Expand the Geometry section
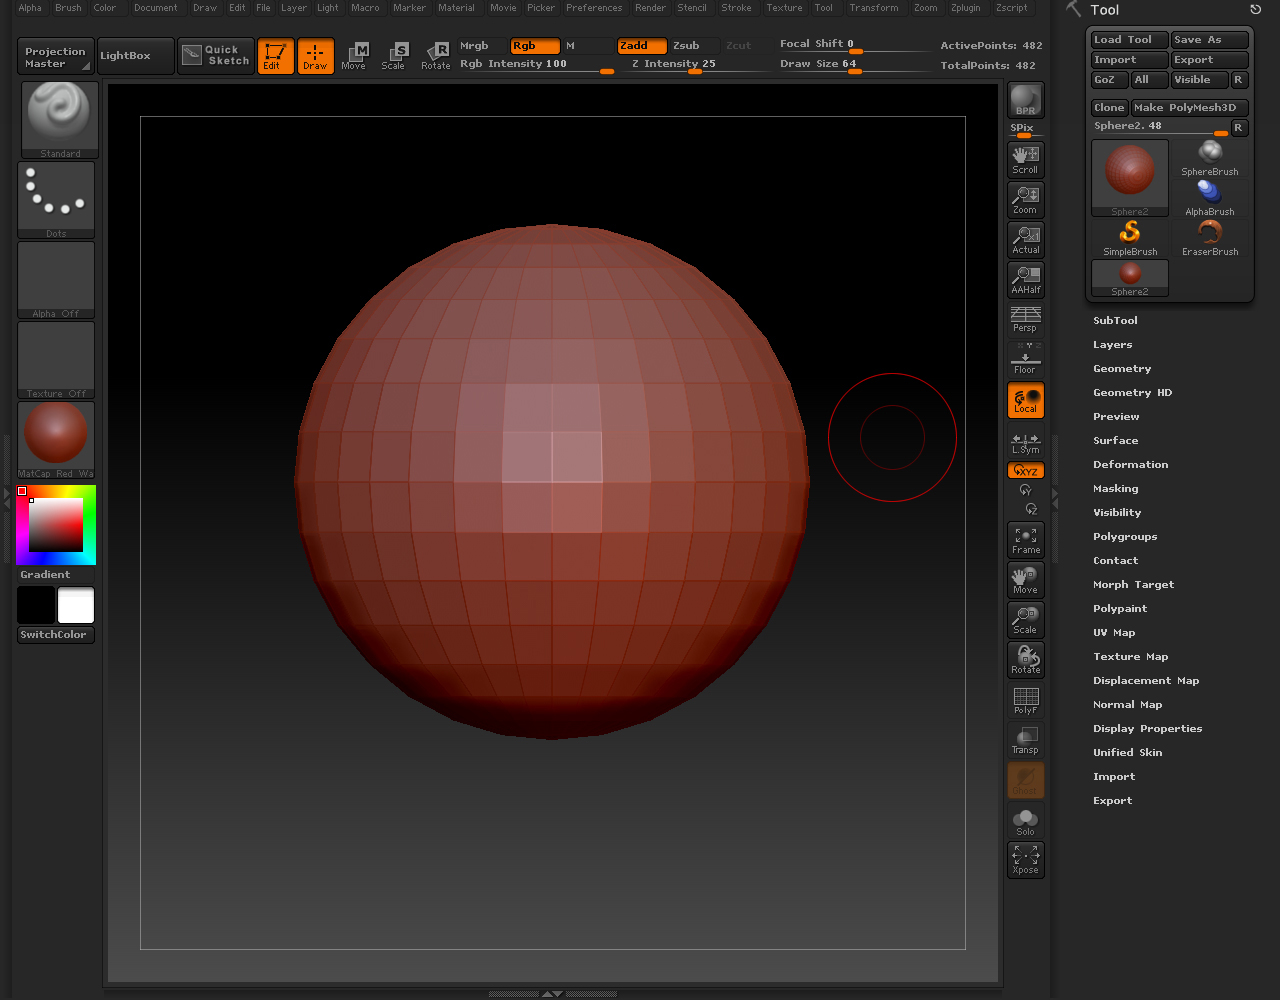This screenshot has height=1000, width=1280. tap(1122, 369)
